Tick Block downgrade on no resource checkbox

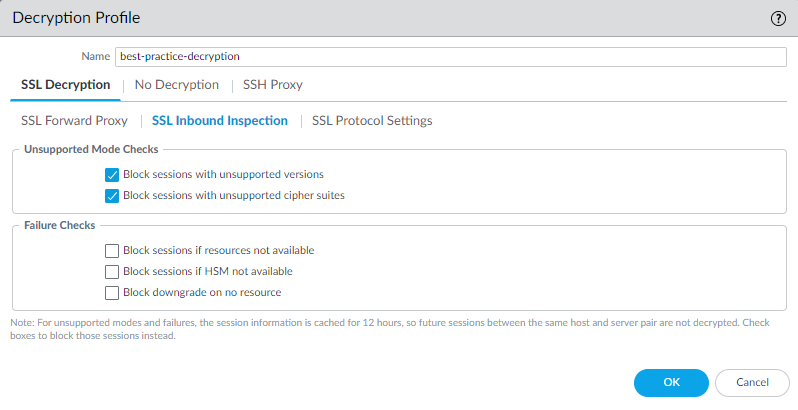pos(112,292)
